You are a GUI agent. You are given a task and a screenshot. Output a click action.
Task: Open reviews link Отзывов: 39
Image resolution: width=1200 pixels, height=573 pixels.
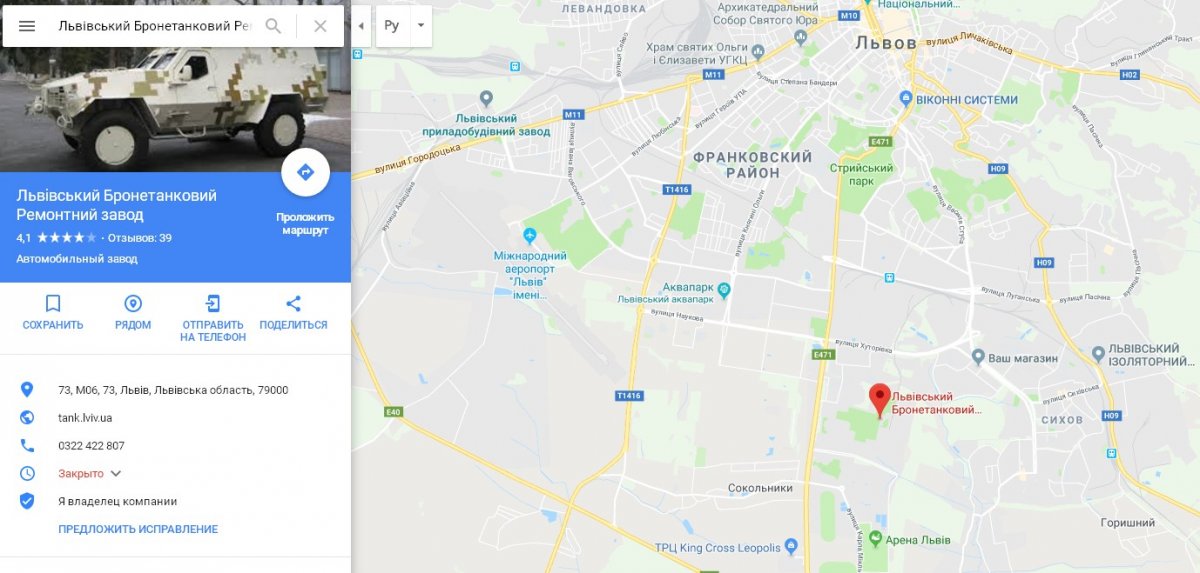coord(140,238)
